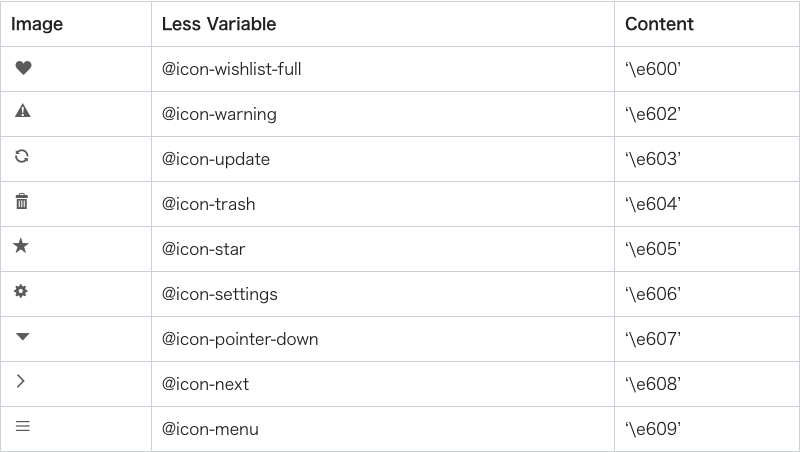Click the update refresh arrows icon
The width and height of the screenshot is (801, 452).
coord(22,156)
